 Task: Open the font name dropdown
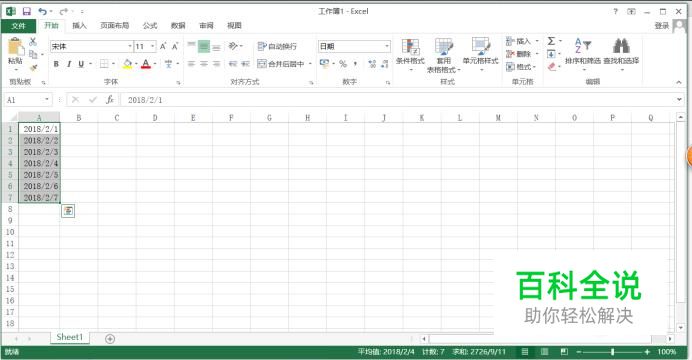coord(130,46)
